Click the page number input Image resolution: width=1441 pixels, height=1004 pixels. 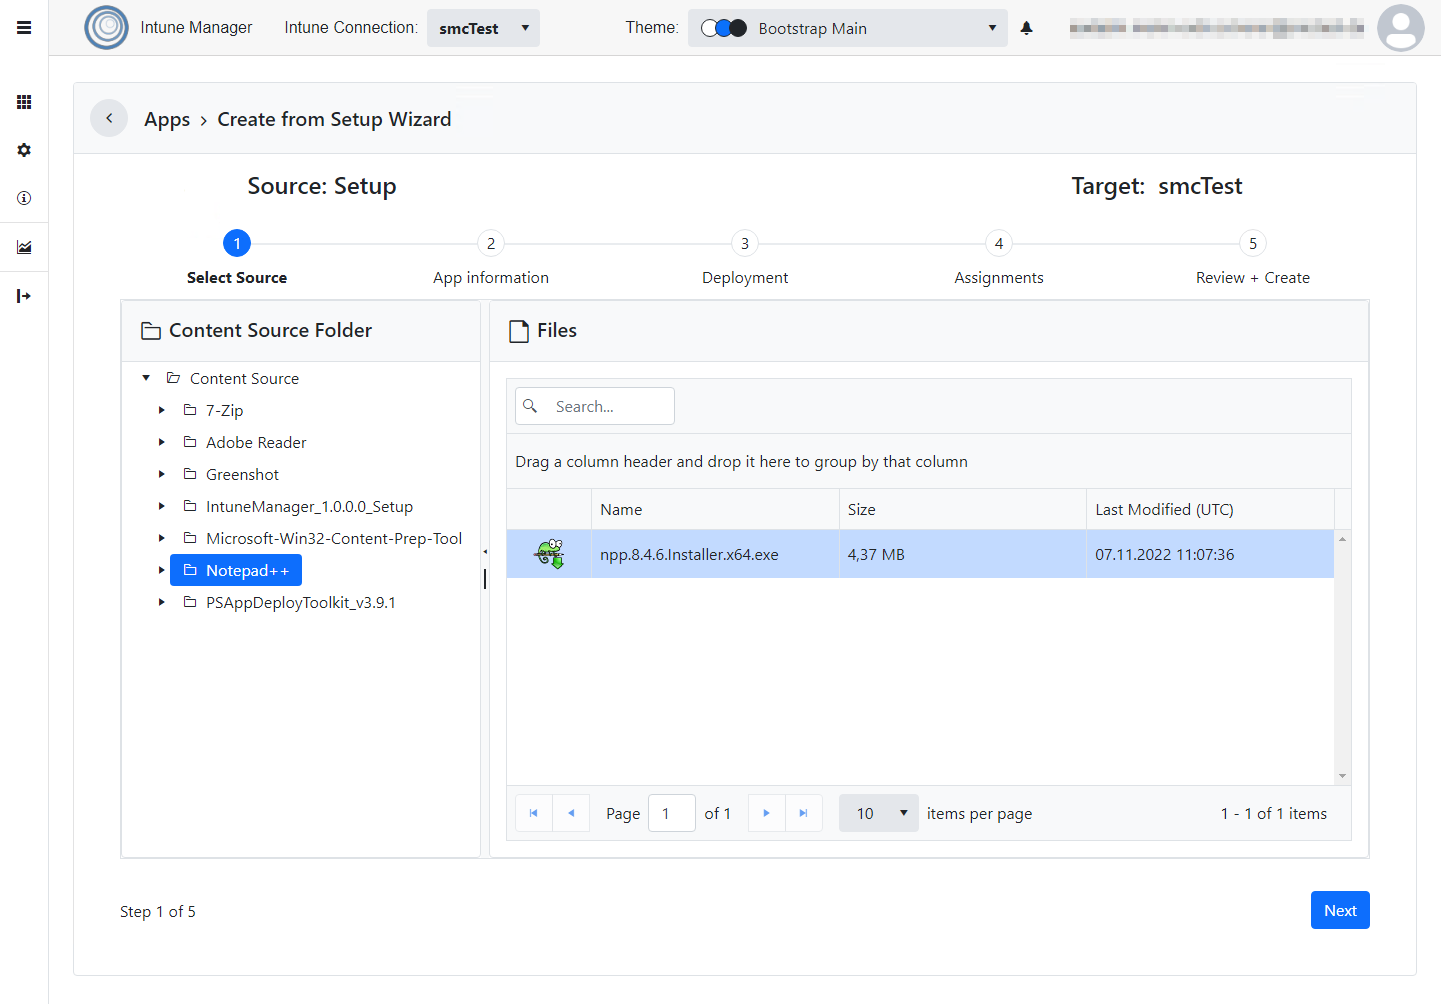coord(672,813)
